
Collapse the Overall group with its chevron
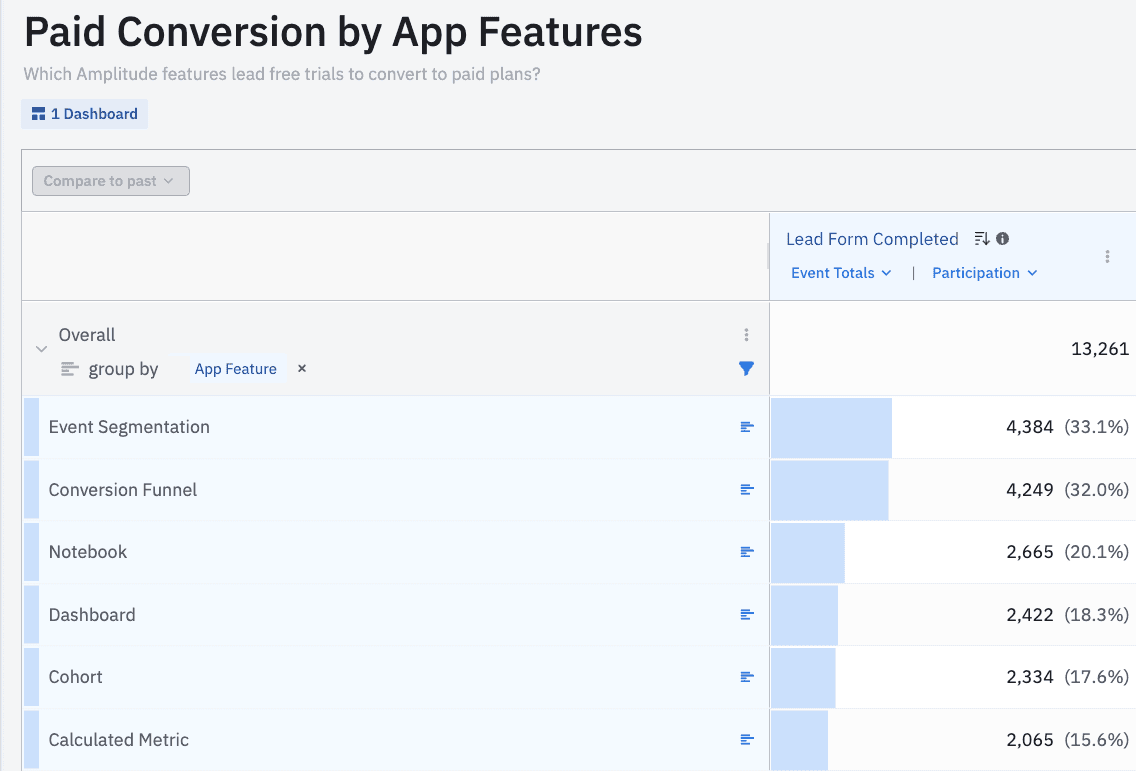41,348
